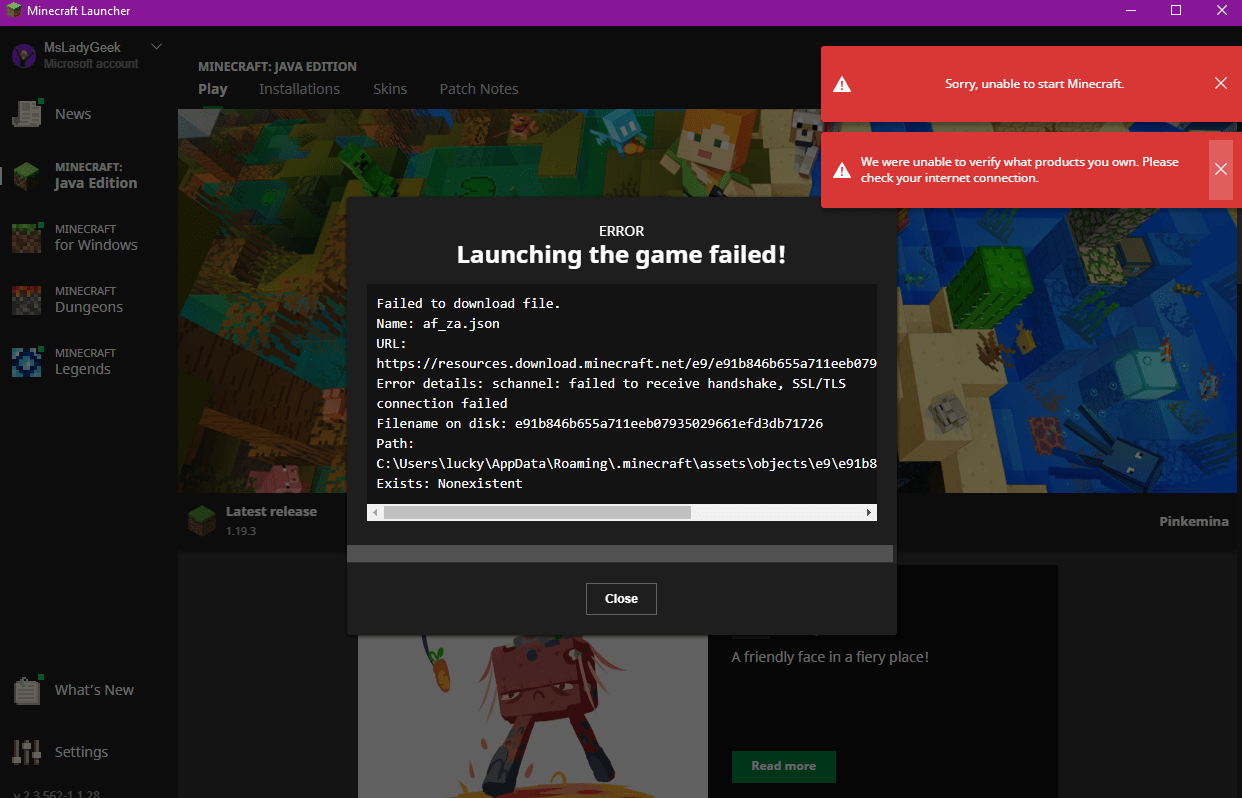Click the MsLadyGeek account avatar
The width and height of the screenshot is (1242, 798).
(x=24, y=55)
